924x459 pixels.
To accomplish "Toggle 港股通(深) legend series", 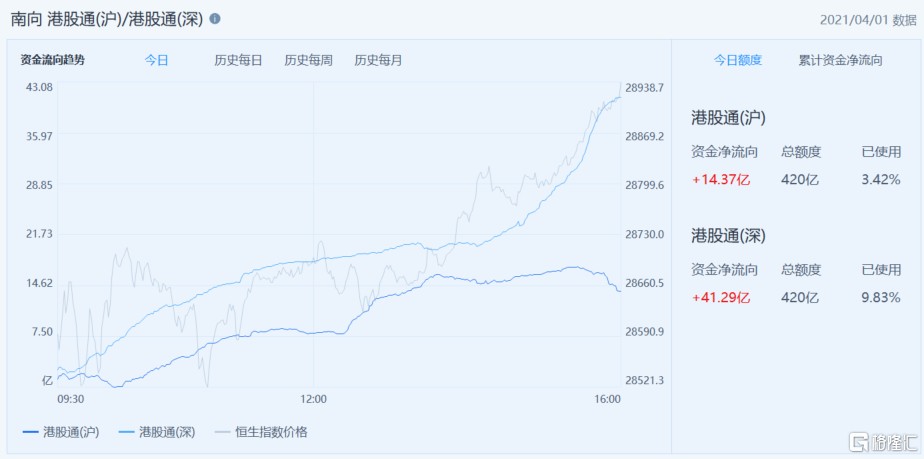I will [156, 432].
